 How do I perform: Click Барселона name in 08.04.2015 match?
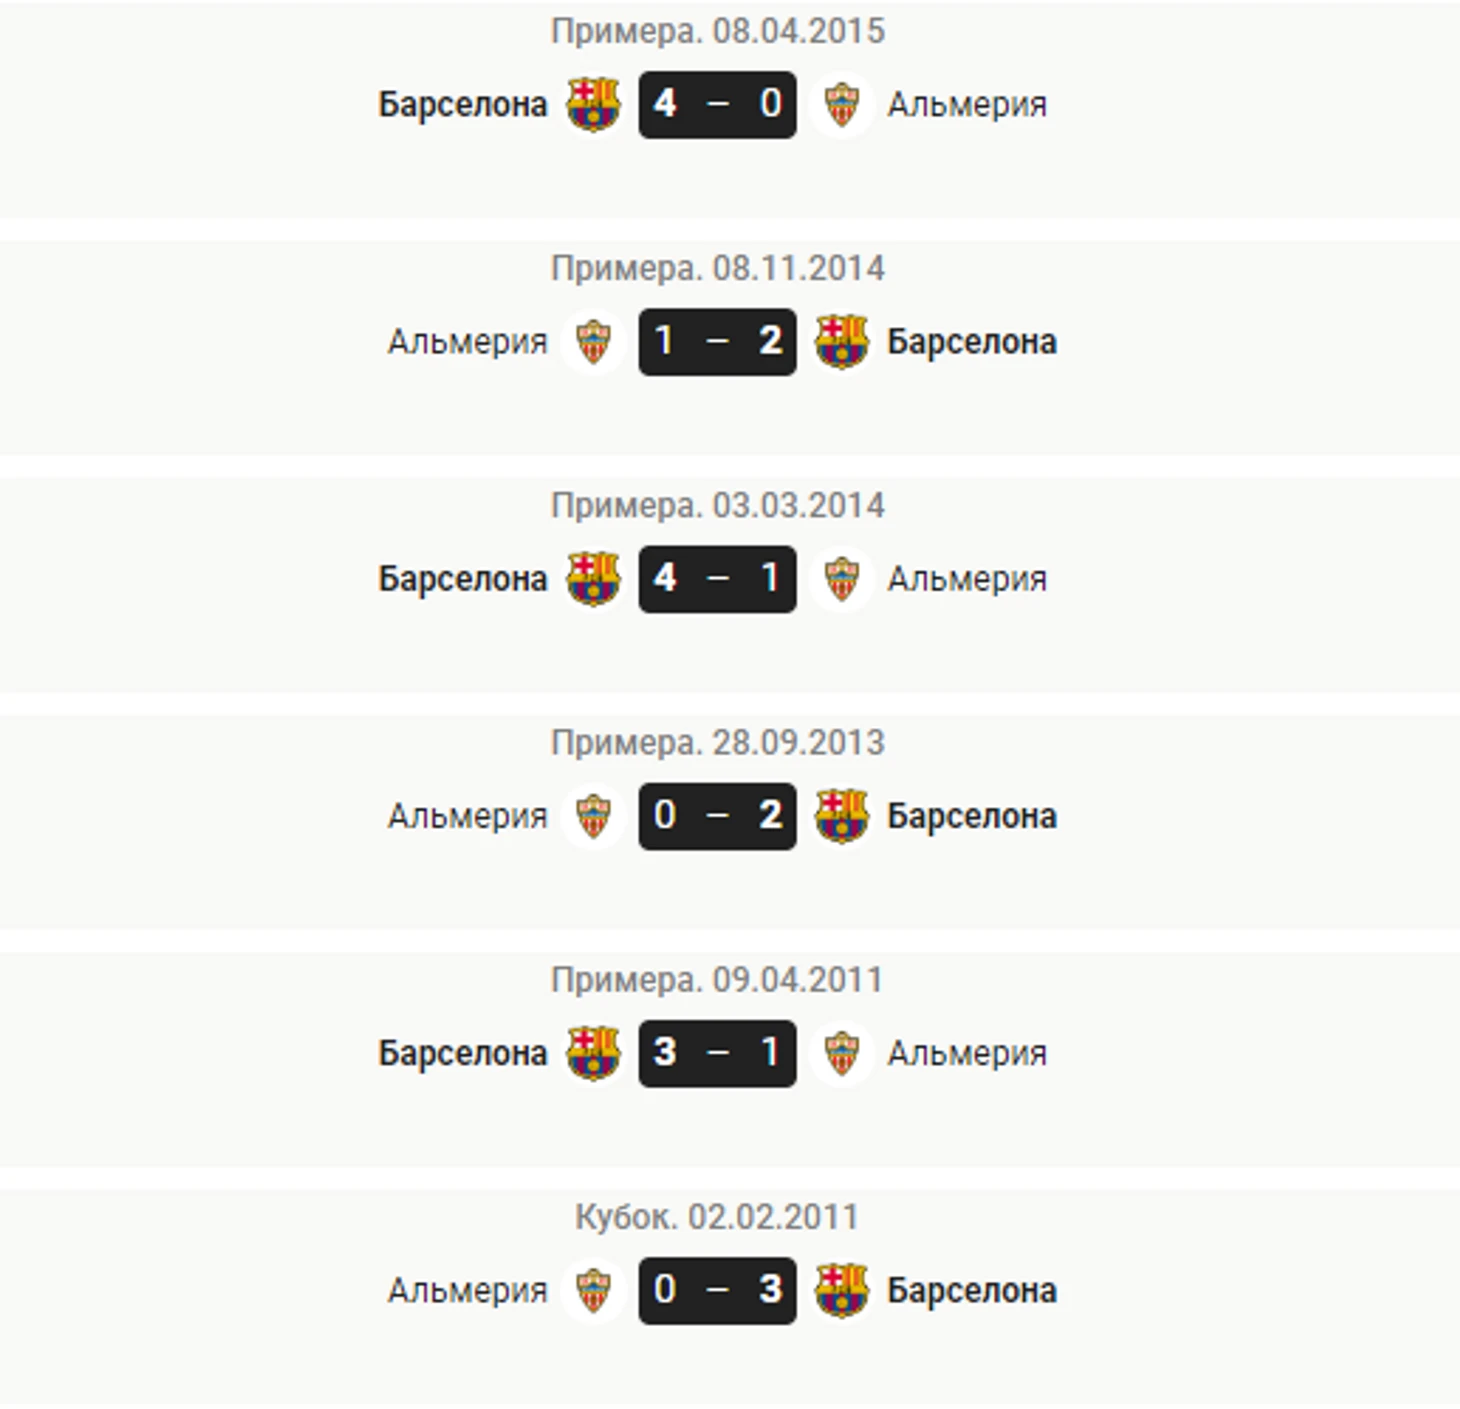coord(463,105)
